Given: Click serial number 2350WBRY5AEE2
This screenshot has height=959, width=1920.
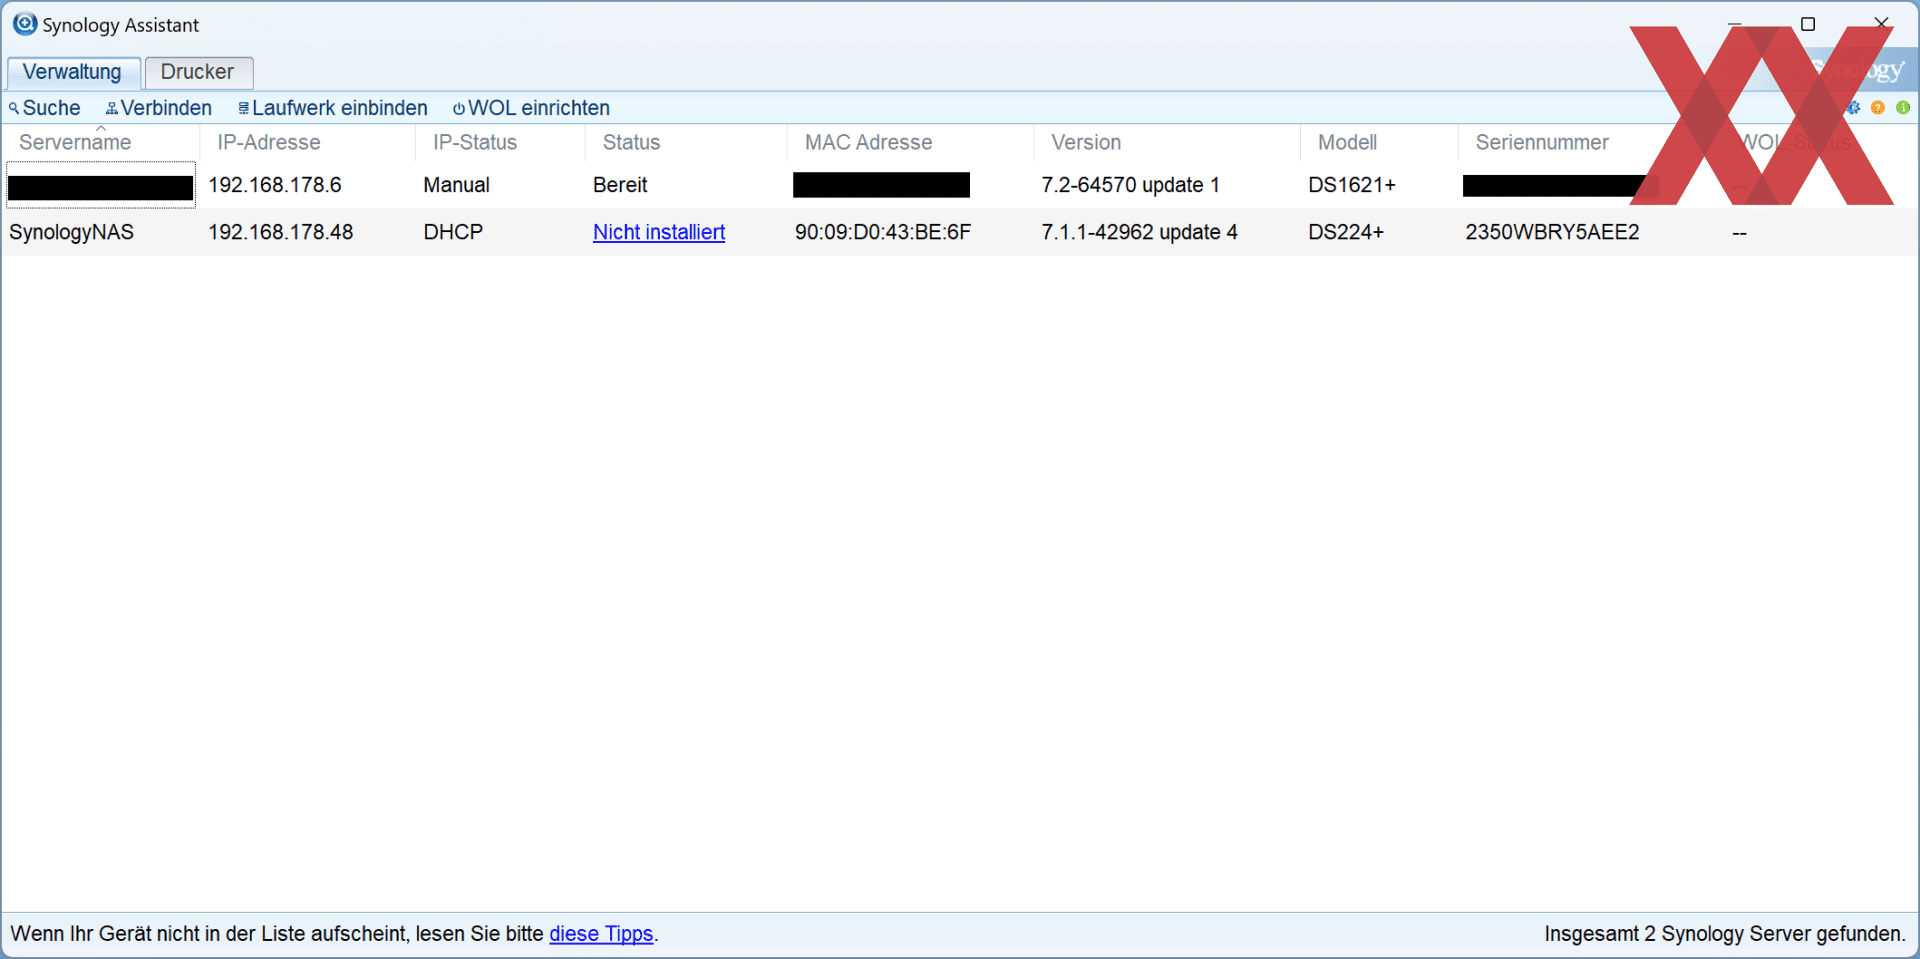Looking at the screenshot, I should coord(1552,232).
